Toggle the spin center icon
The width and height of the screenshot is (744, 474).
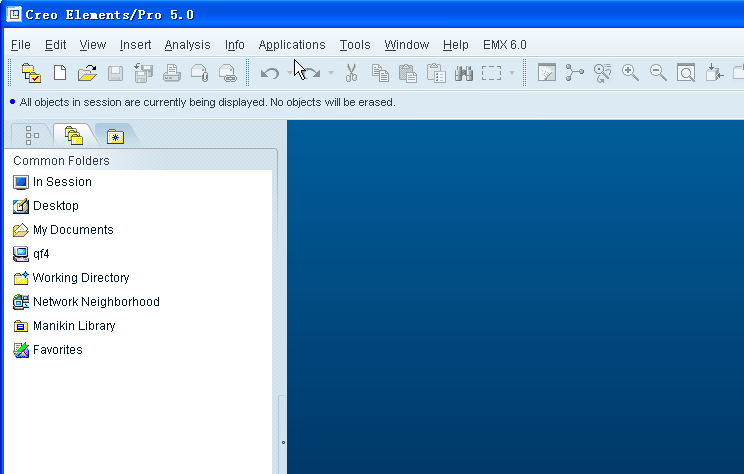click(x=575, y=73)
